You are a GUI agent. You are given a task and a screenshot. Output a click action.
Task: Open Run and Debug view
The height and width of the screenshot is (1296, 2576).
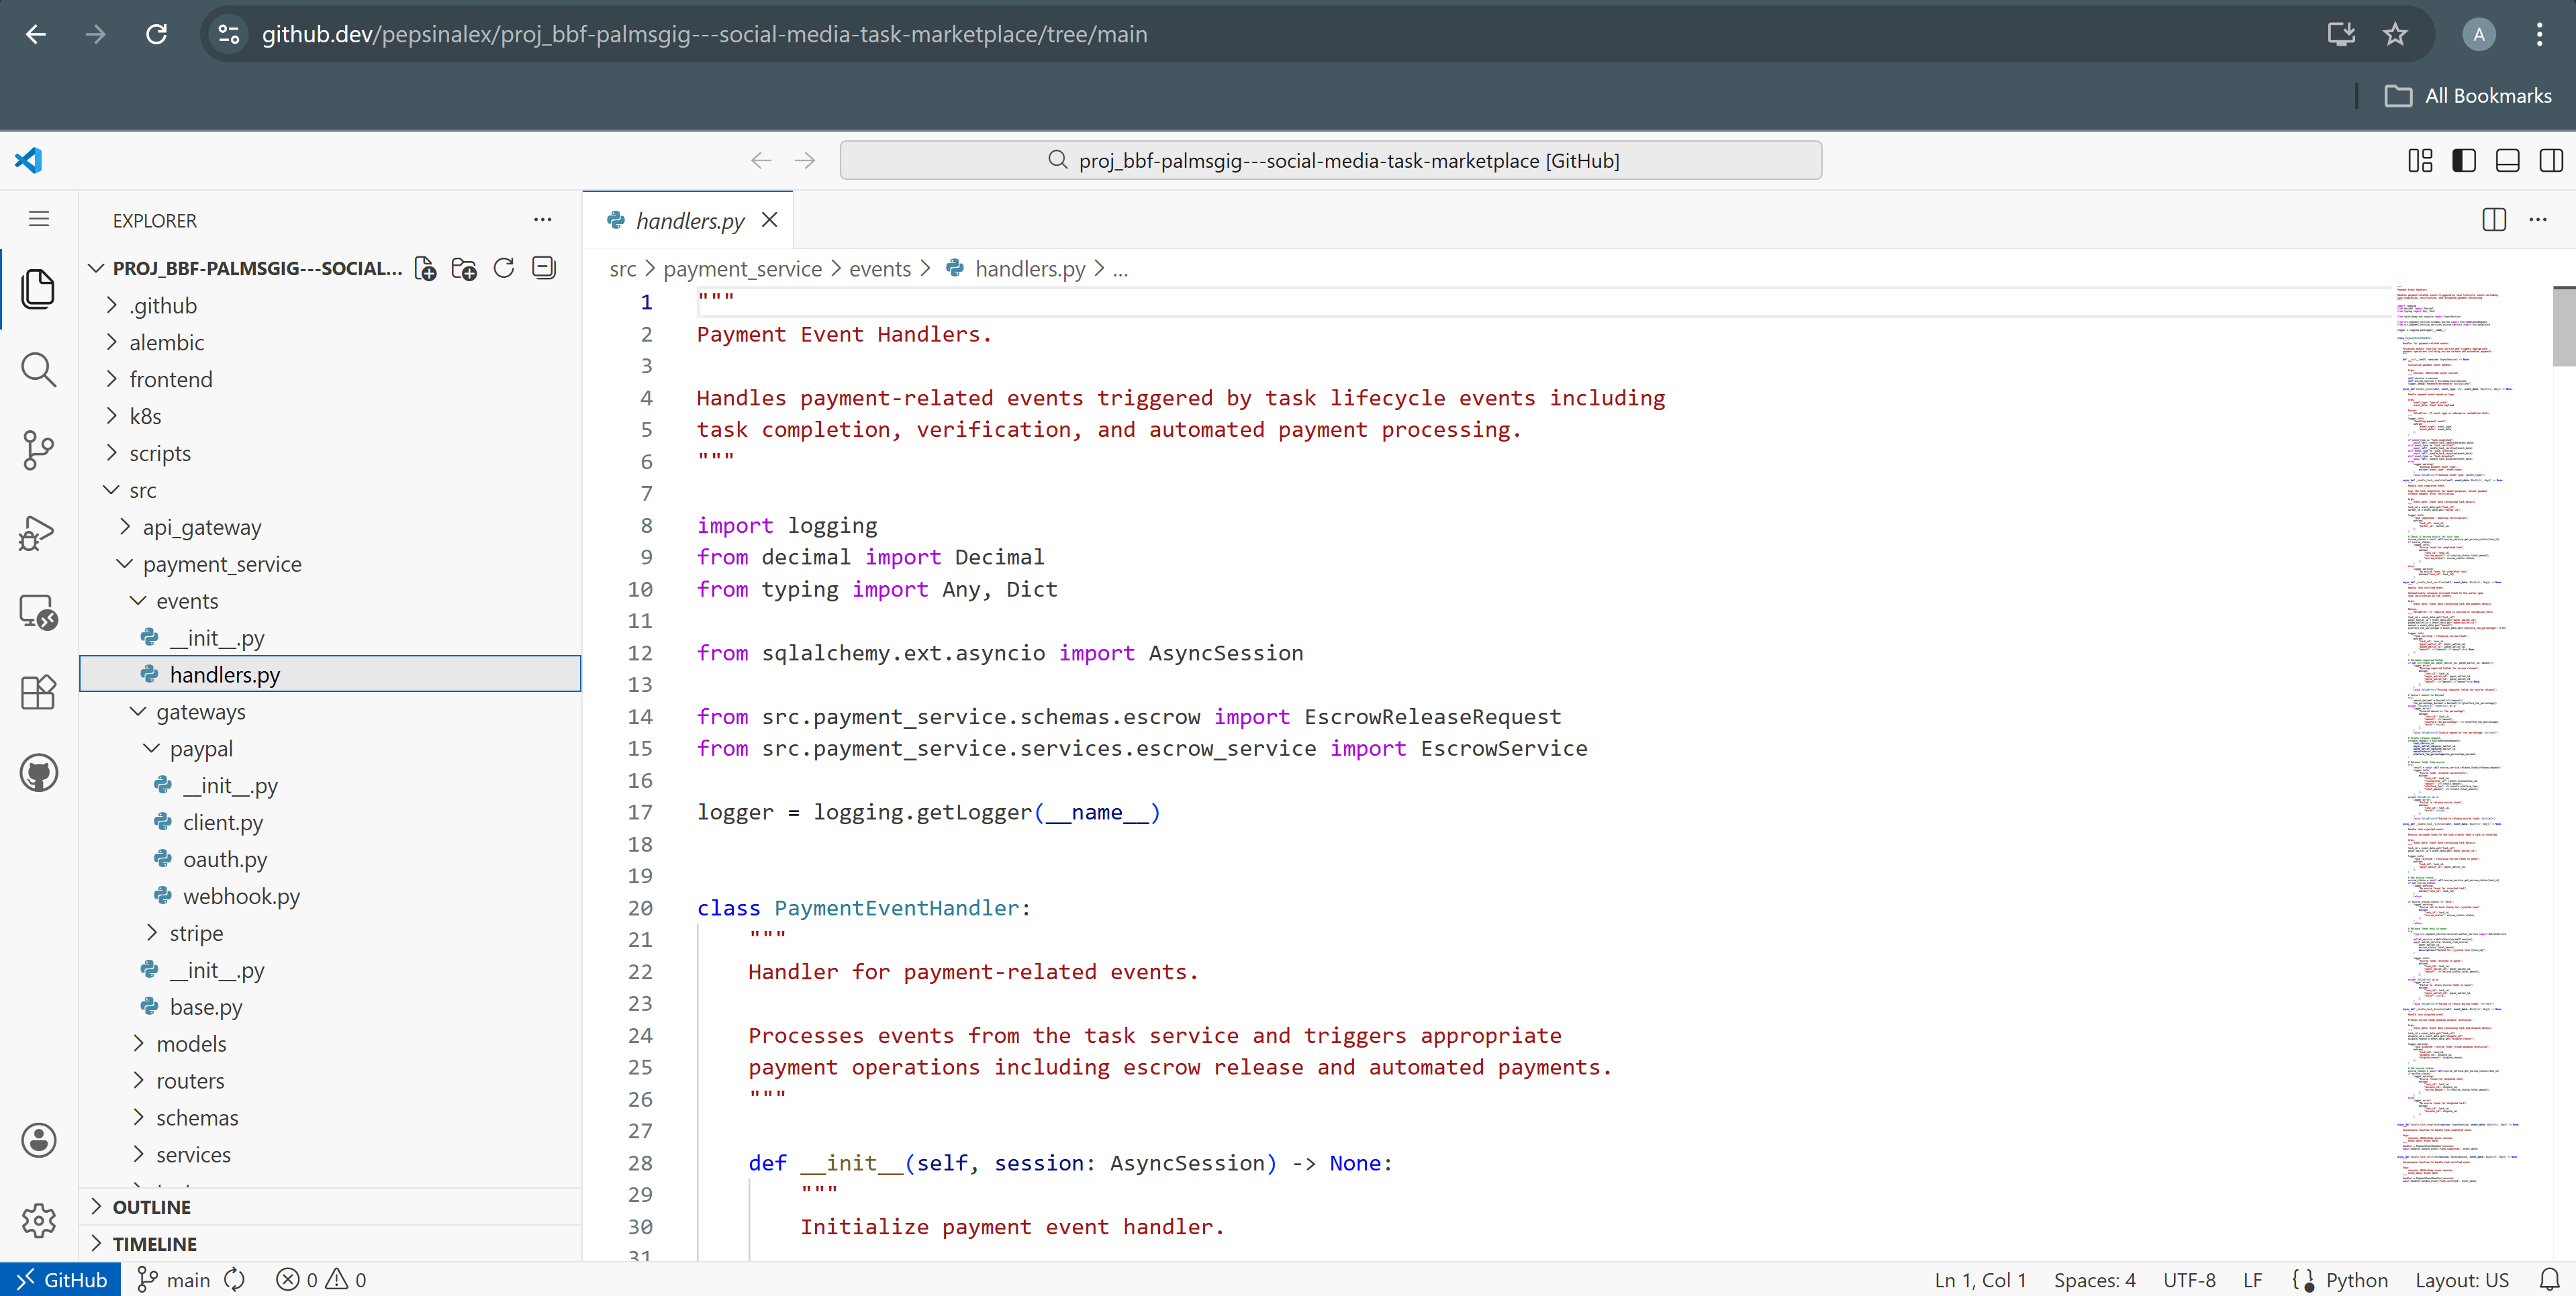coord(38,532)
